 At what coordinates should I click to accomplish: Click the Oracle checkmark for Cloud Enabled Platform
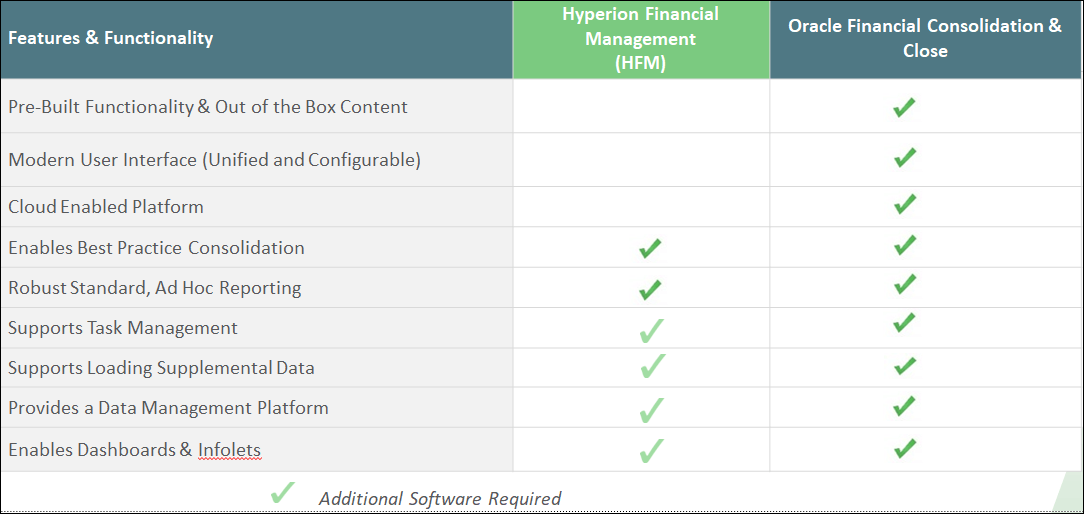904,203
